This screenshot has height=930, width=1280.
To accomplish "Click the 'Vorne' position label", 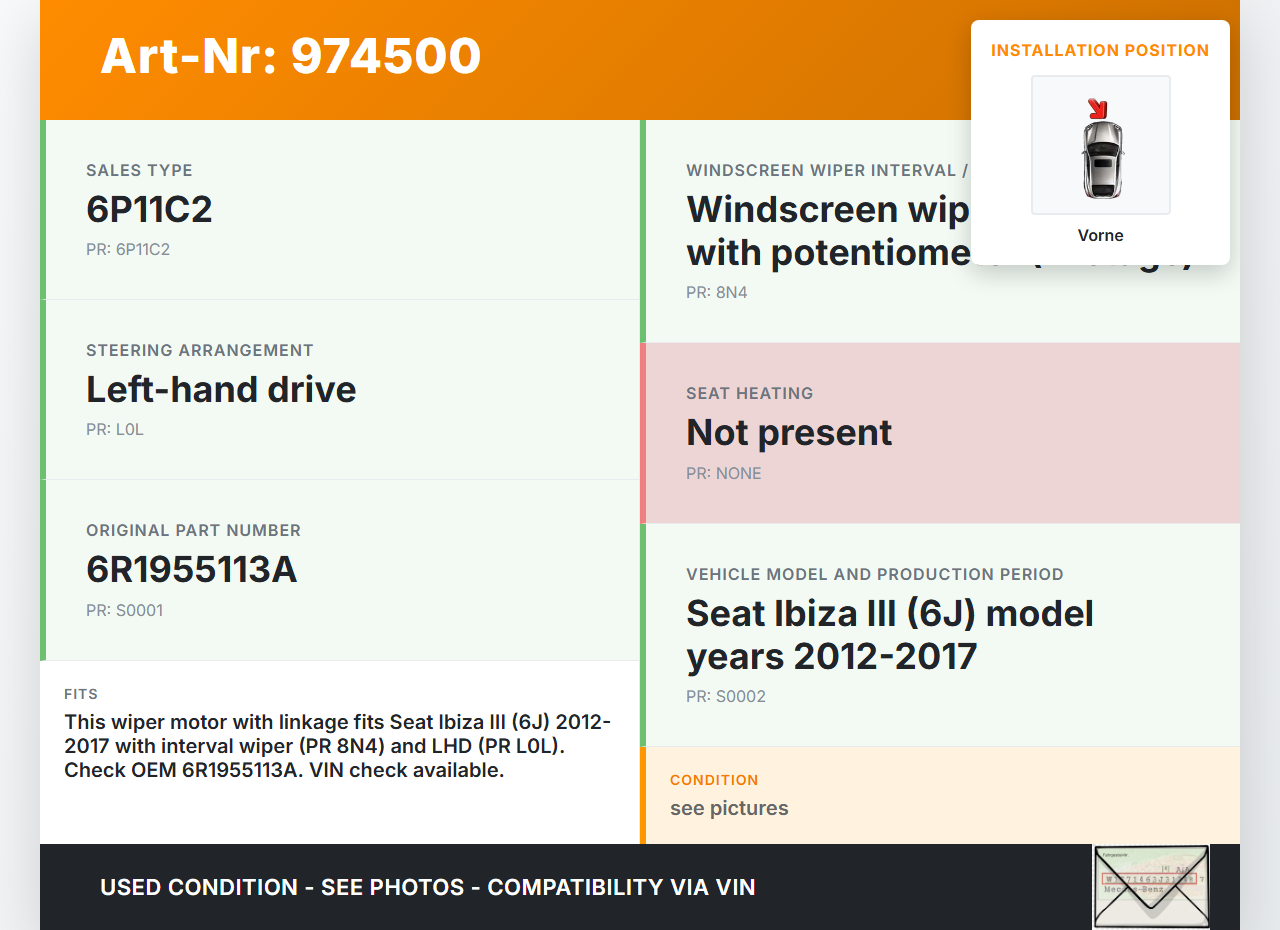I will point(1100,235).
